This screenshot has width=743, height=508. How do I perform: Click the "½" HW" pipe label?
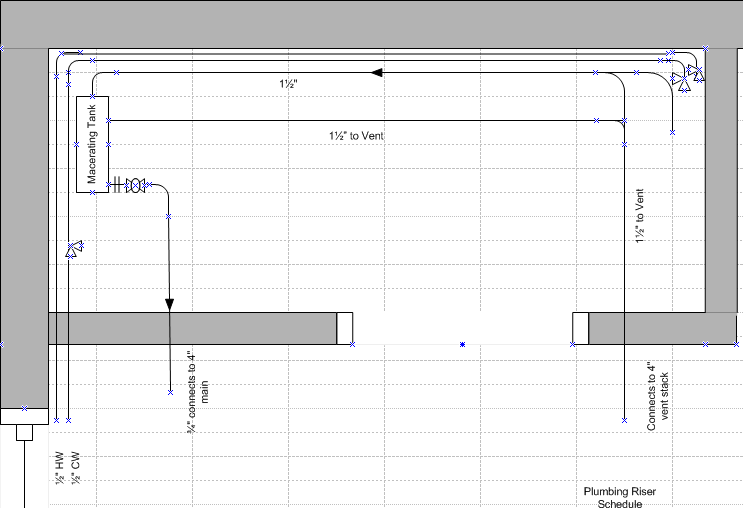point(58,465)
